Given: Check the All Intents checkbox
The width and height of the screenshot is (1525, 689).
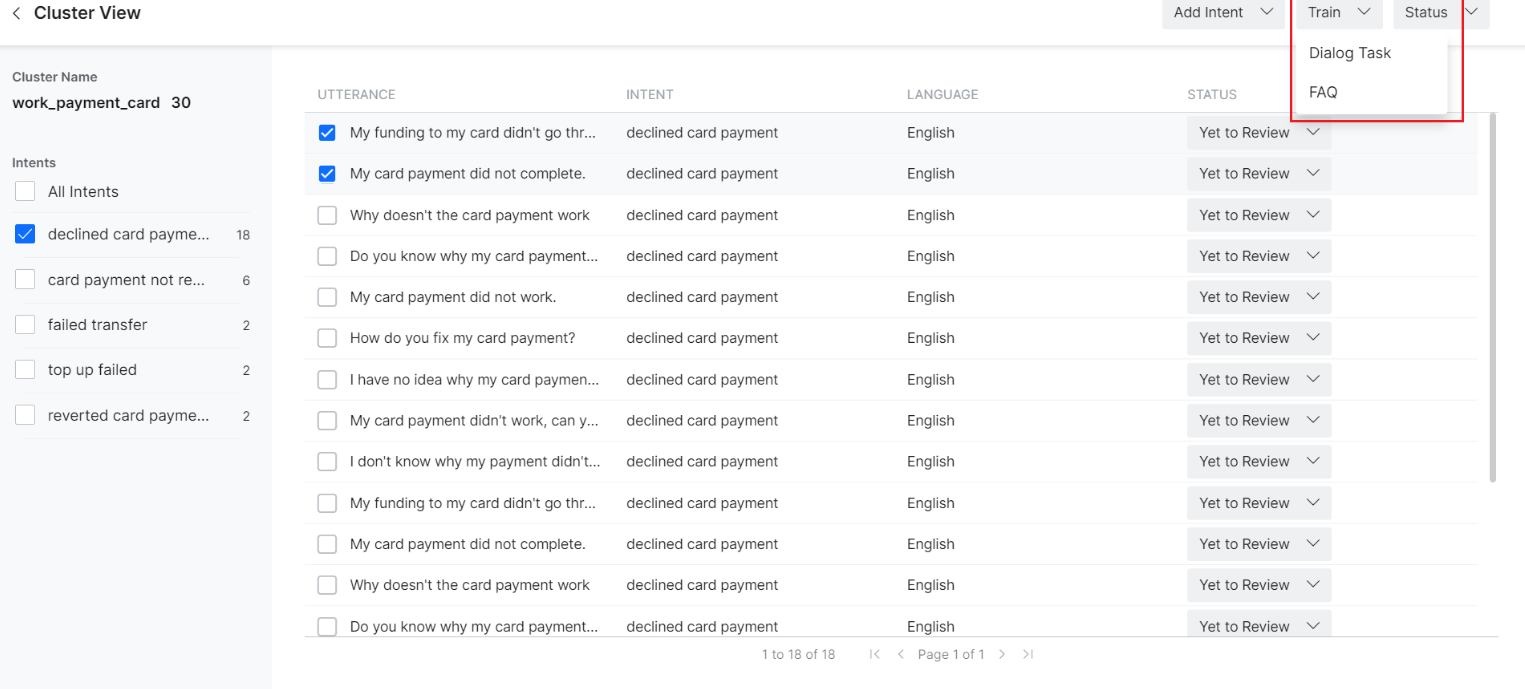Looking at the screenshot, I should coord(25,191).
